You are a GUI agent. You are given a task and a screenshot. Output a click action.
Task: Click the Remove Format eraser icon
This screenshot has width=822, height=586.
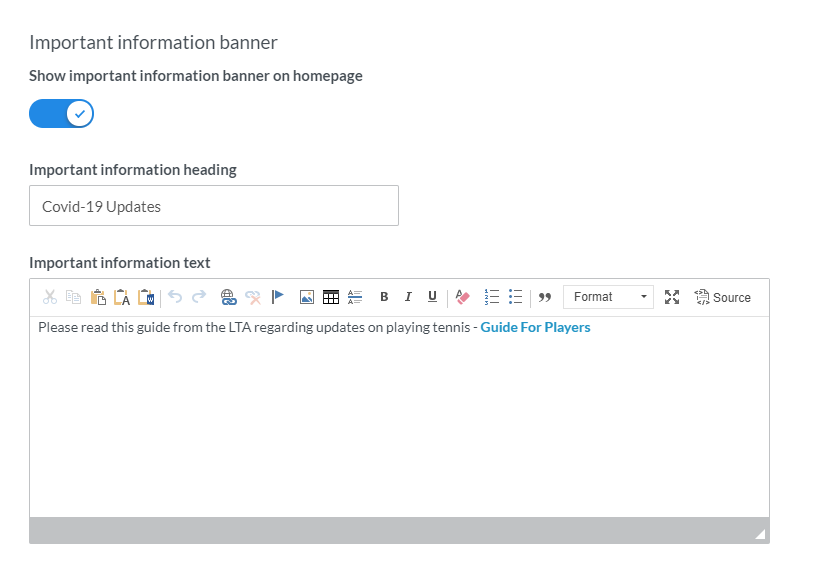[x=462, y=297]
